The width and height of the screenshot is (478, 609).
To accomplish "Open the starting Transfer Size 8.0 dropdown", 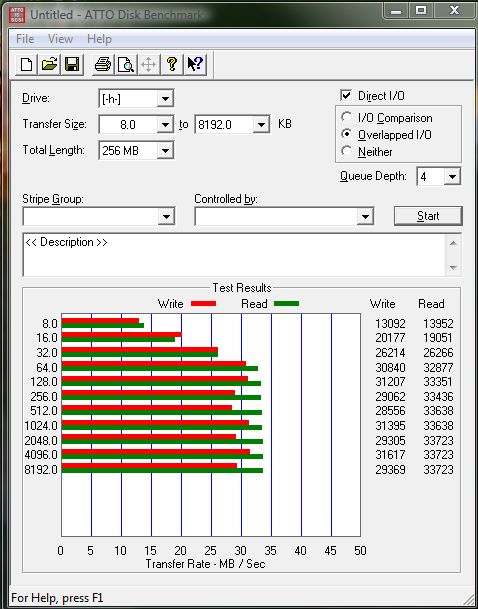I will point(165,125).
